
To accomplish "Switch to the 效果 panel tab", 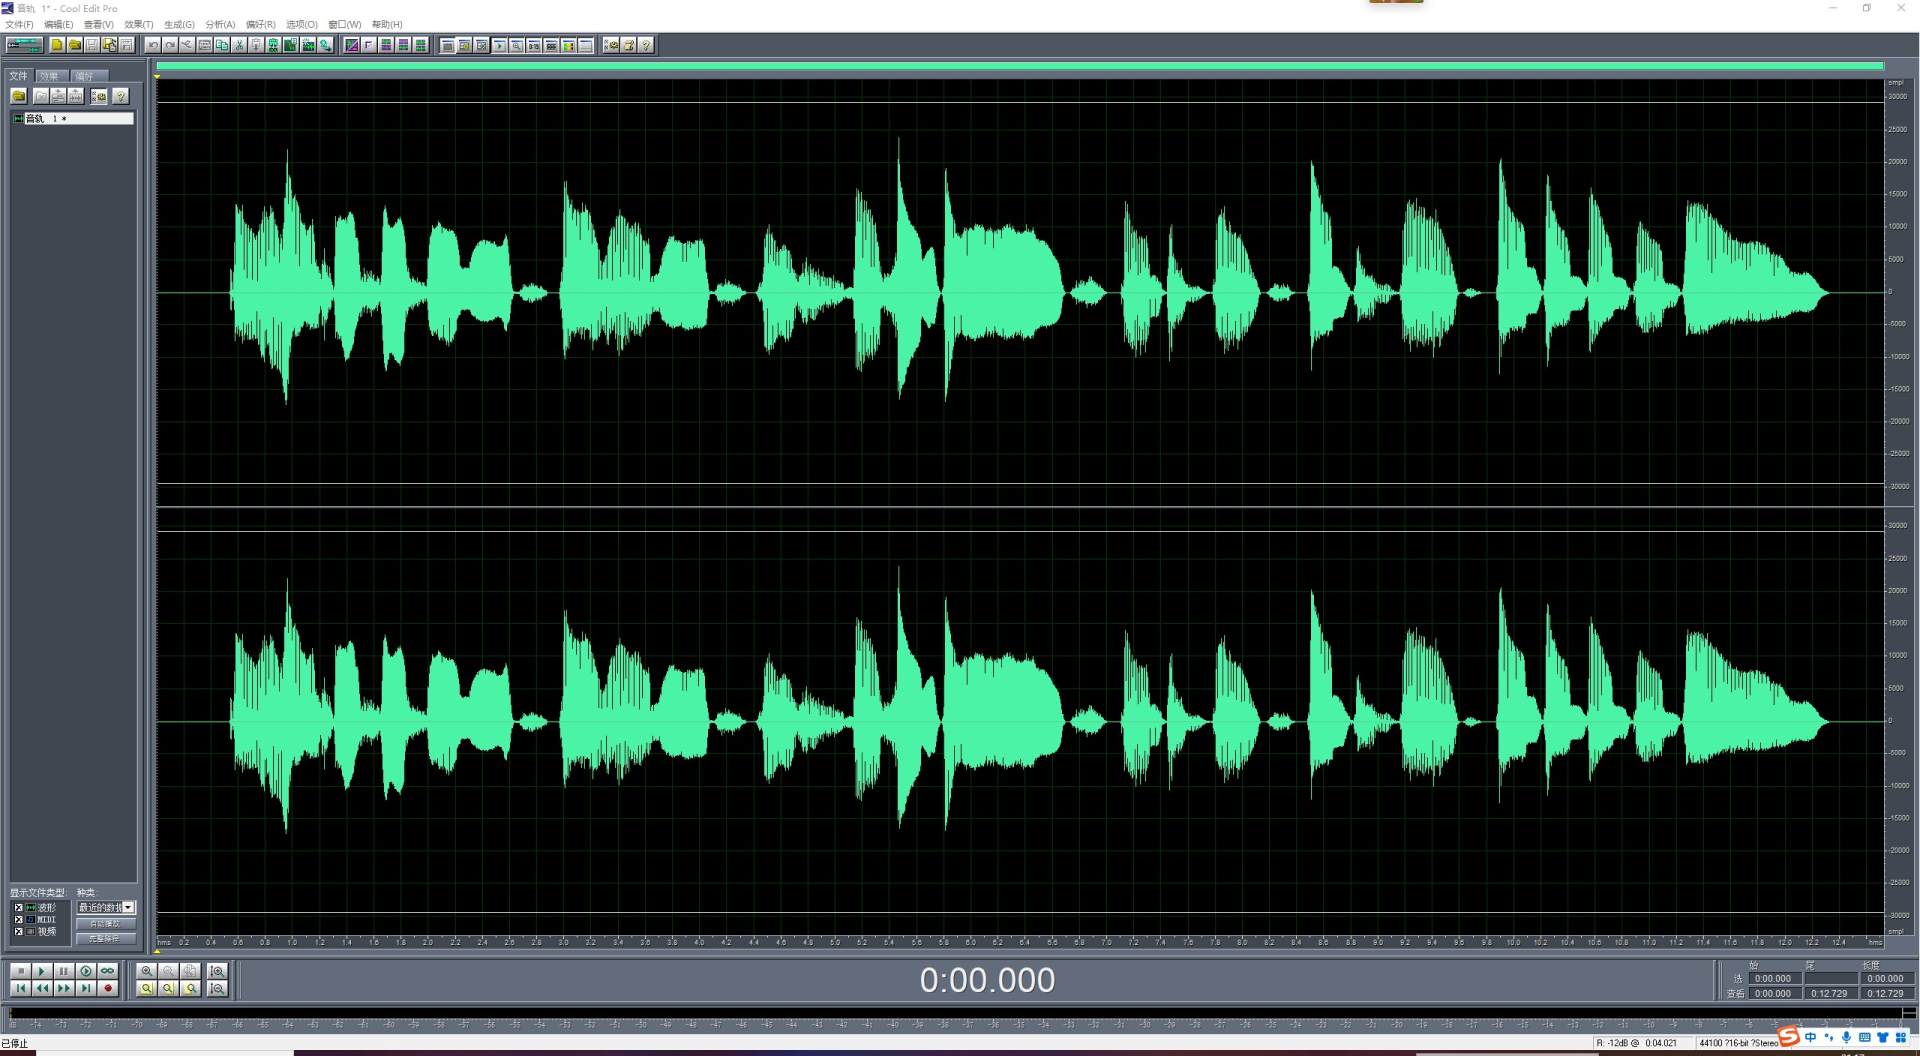I will [x=50, y=76].
